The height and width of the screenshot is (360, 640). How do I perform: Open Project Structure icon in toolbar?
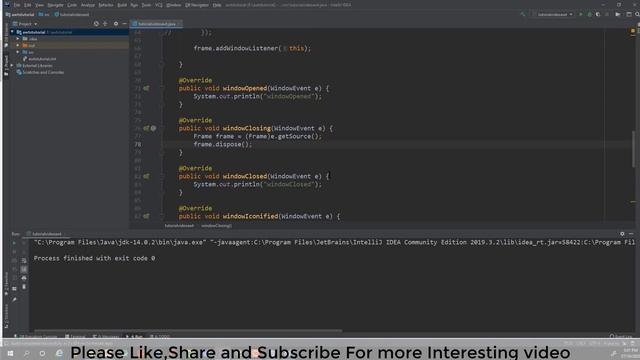tap(629, 14)
